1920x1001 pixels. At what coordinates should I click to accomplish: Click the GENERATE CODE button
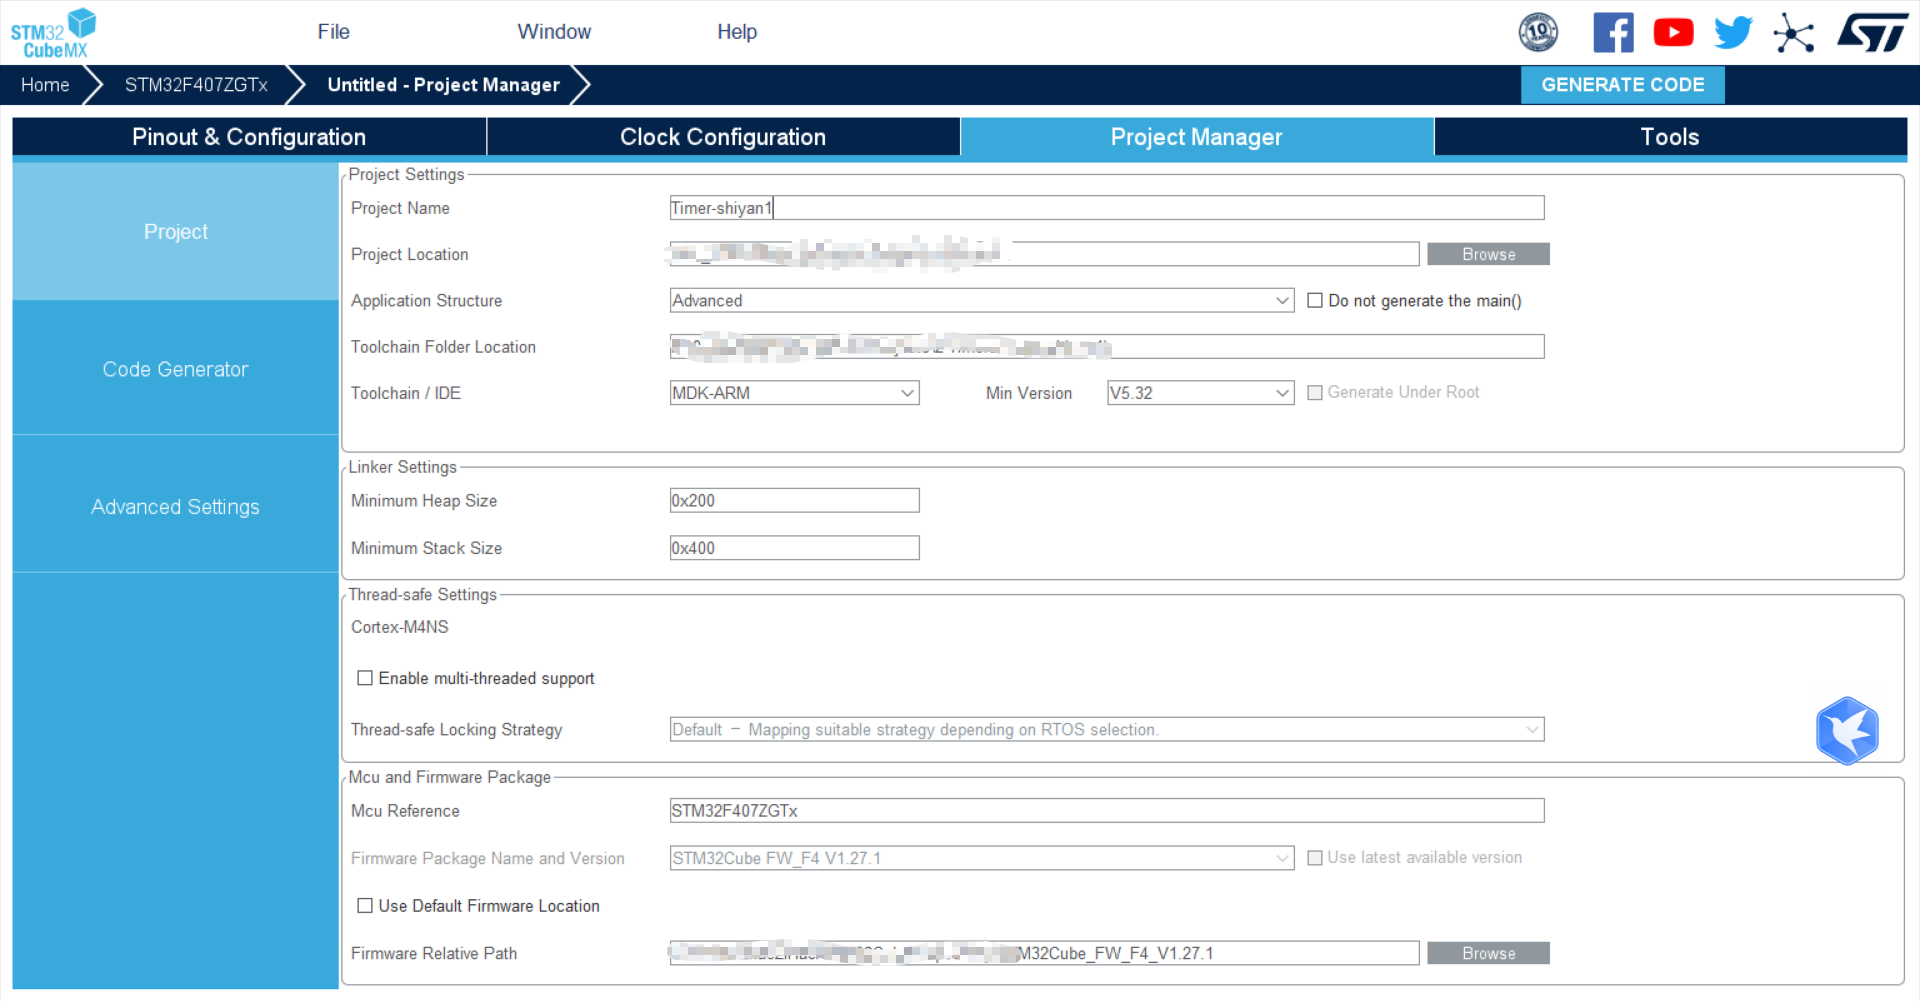1622,85
